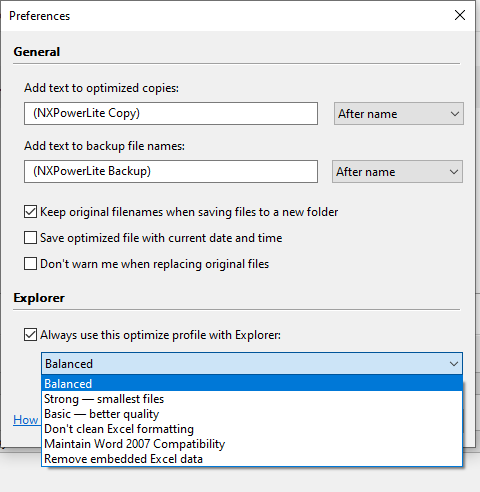Click chevron arrow on backup position dropdown
Viewport: 480px width, 492px height.
click(x=454, y=172)
